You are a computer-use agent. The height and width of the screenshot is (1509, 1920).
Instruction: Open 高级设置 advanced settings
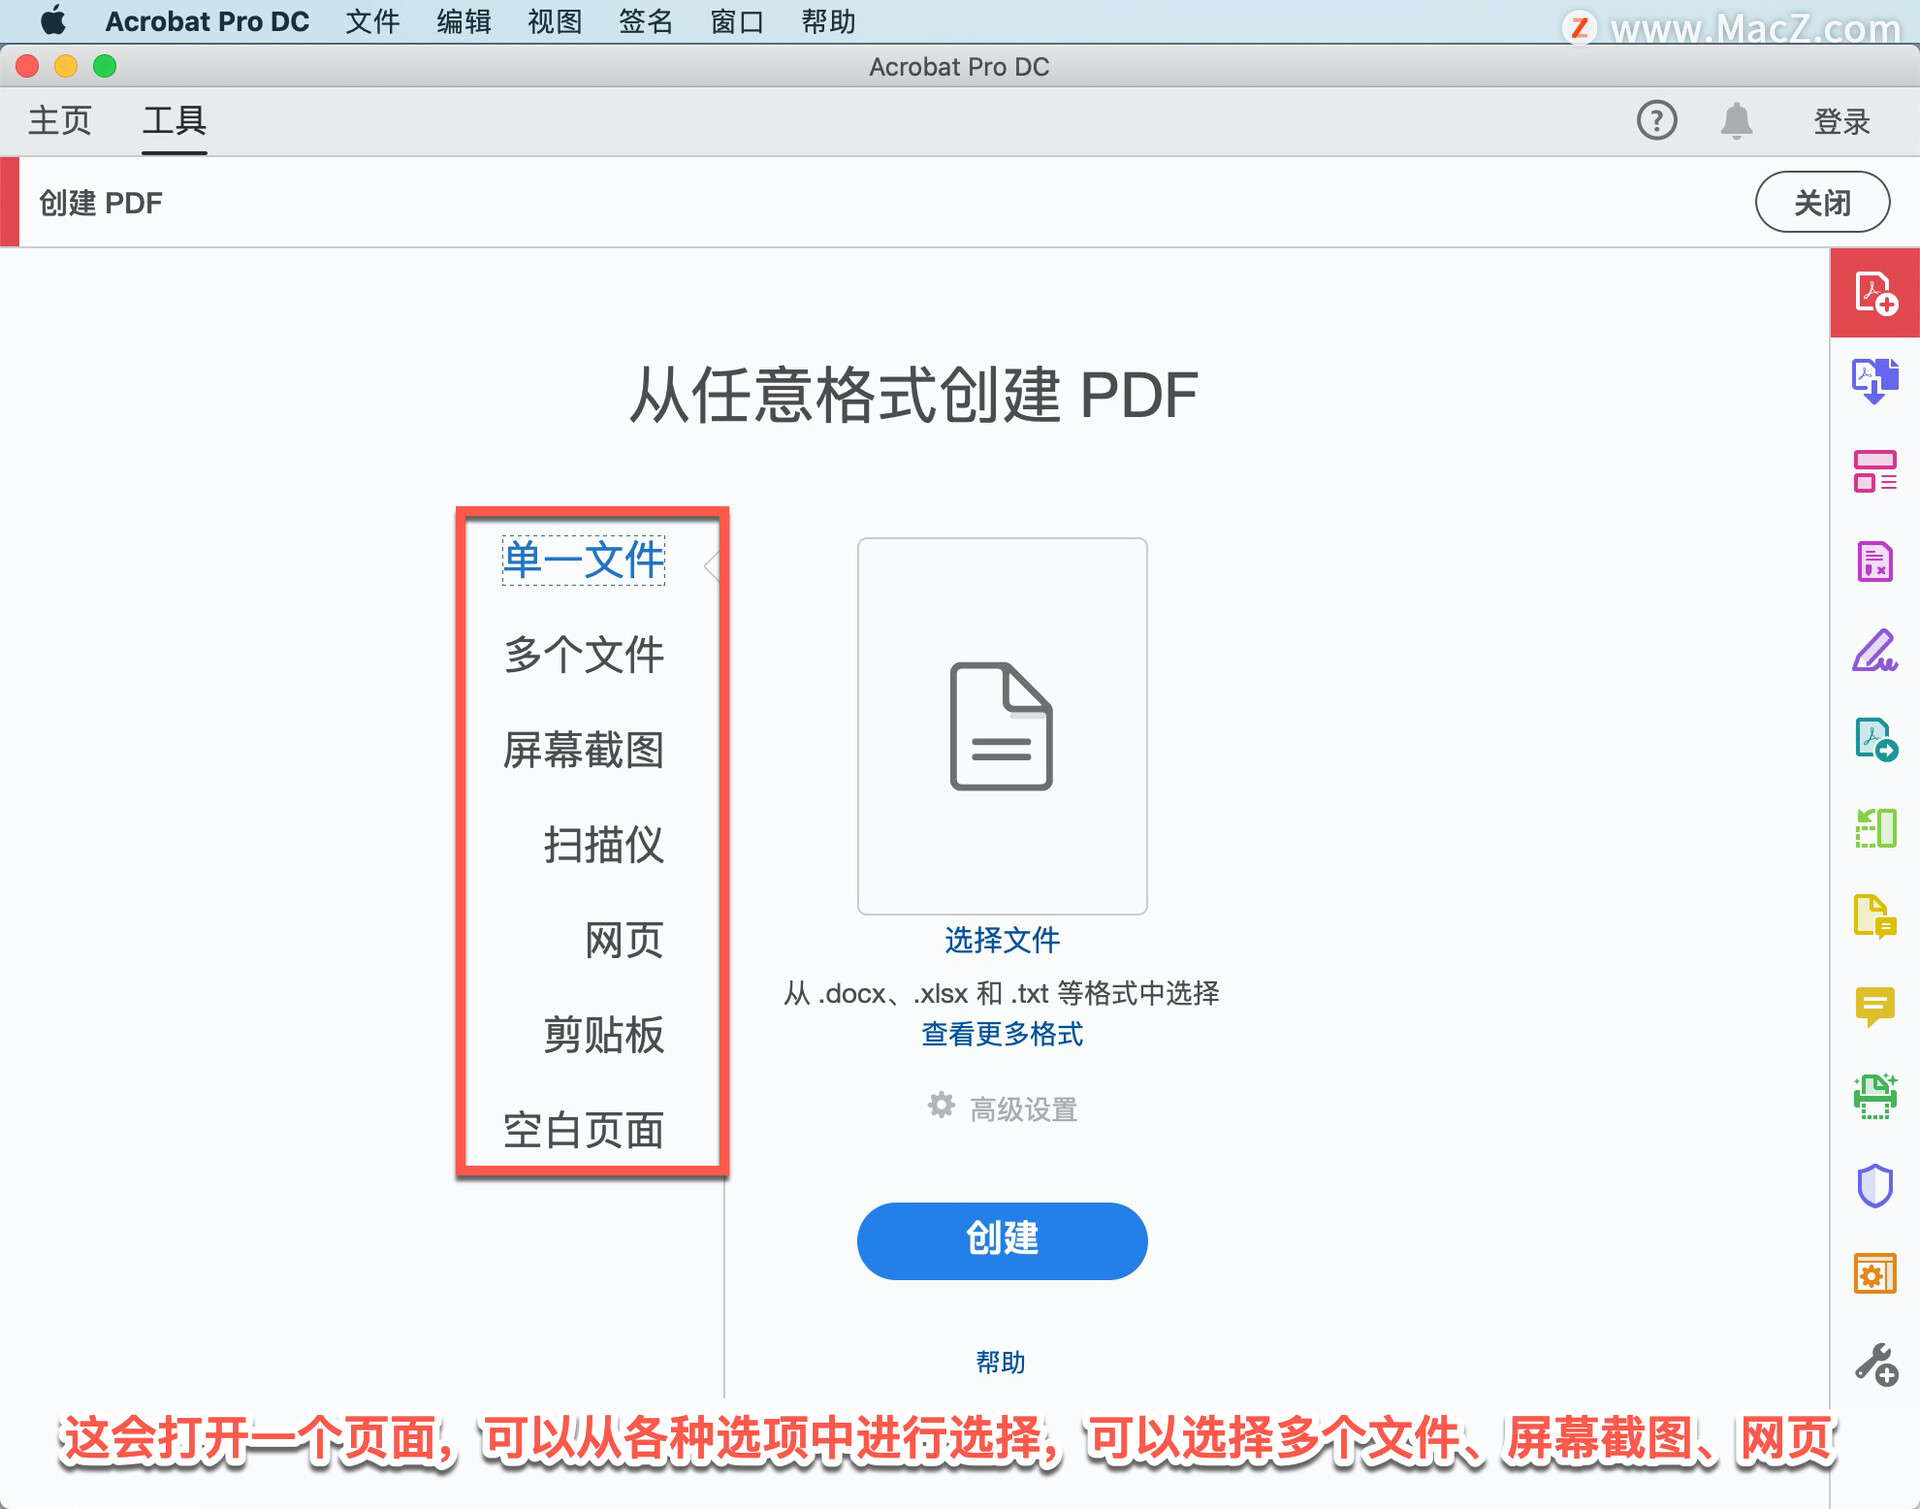pyautogui.click(x=1023, y=1109)
